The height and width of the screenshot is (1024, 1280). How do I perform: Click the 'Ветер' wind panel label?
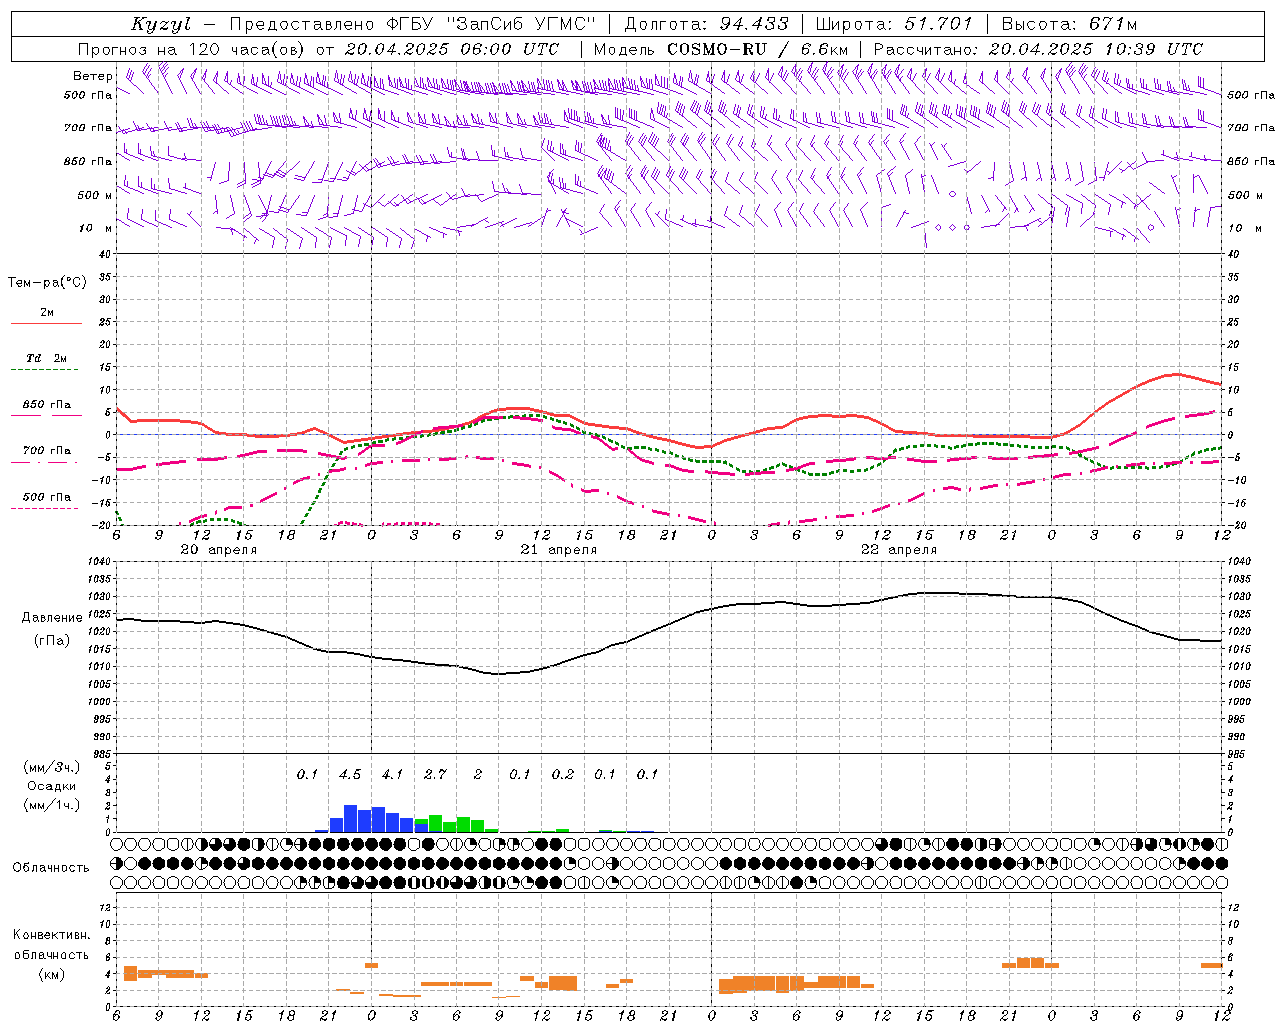point(93,76)
